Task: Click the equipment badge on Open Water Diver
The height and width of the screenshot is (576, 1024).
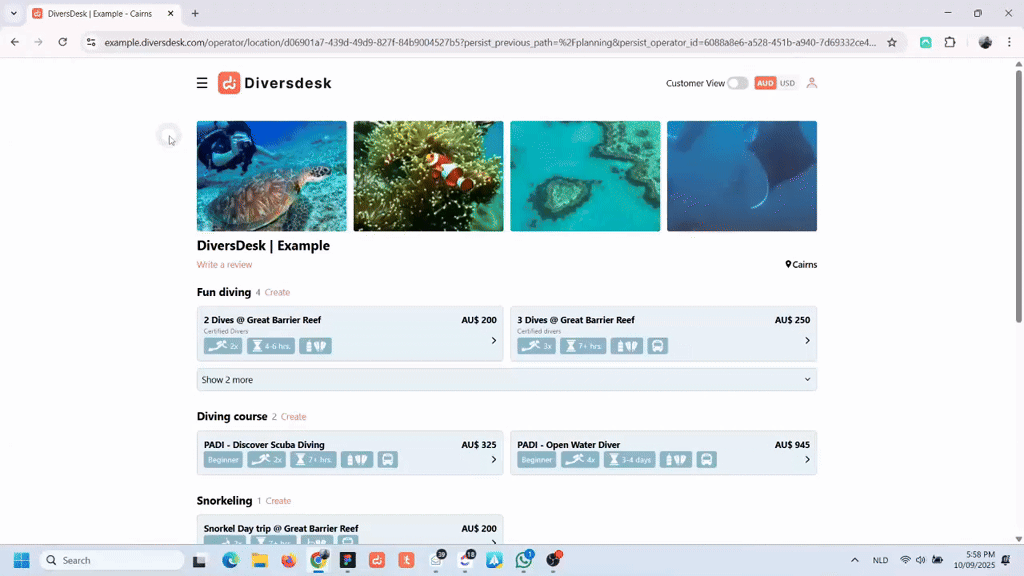Action: tap(676, 460)
